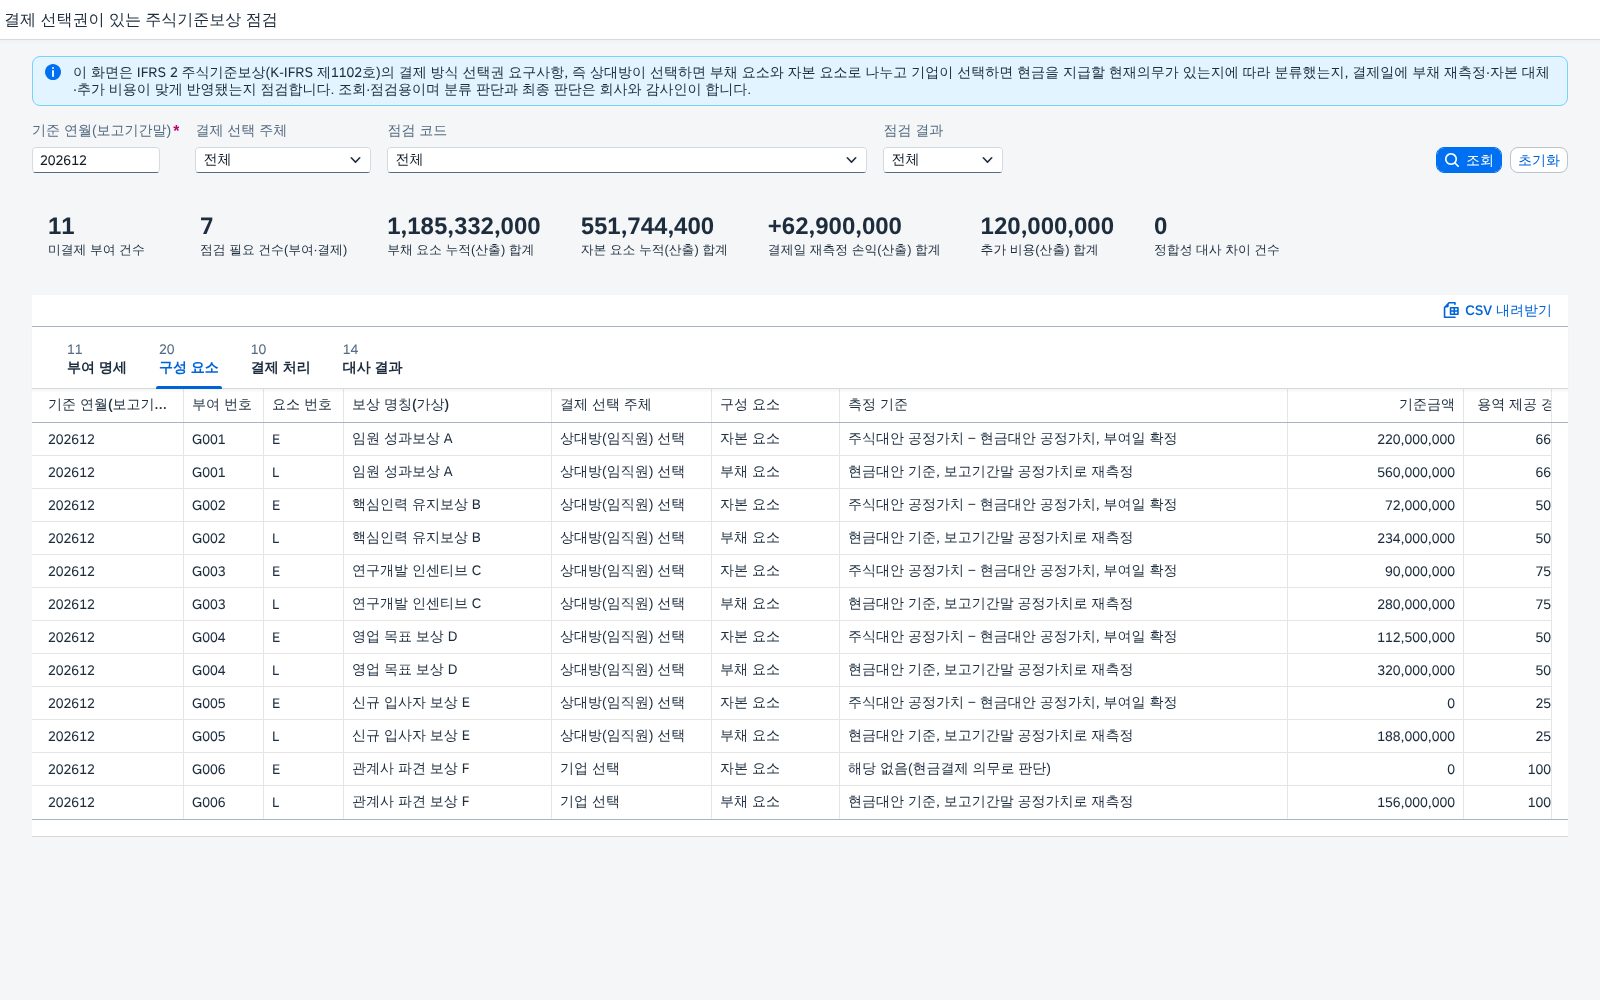Click the 신규 입사자 보상 E cell in row G005 L
Screen dimensions: 1600x1000
(x=447, y=736)
